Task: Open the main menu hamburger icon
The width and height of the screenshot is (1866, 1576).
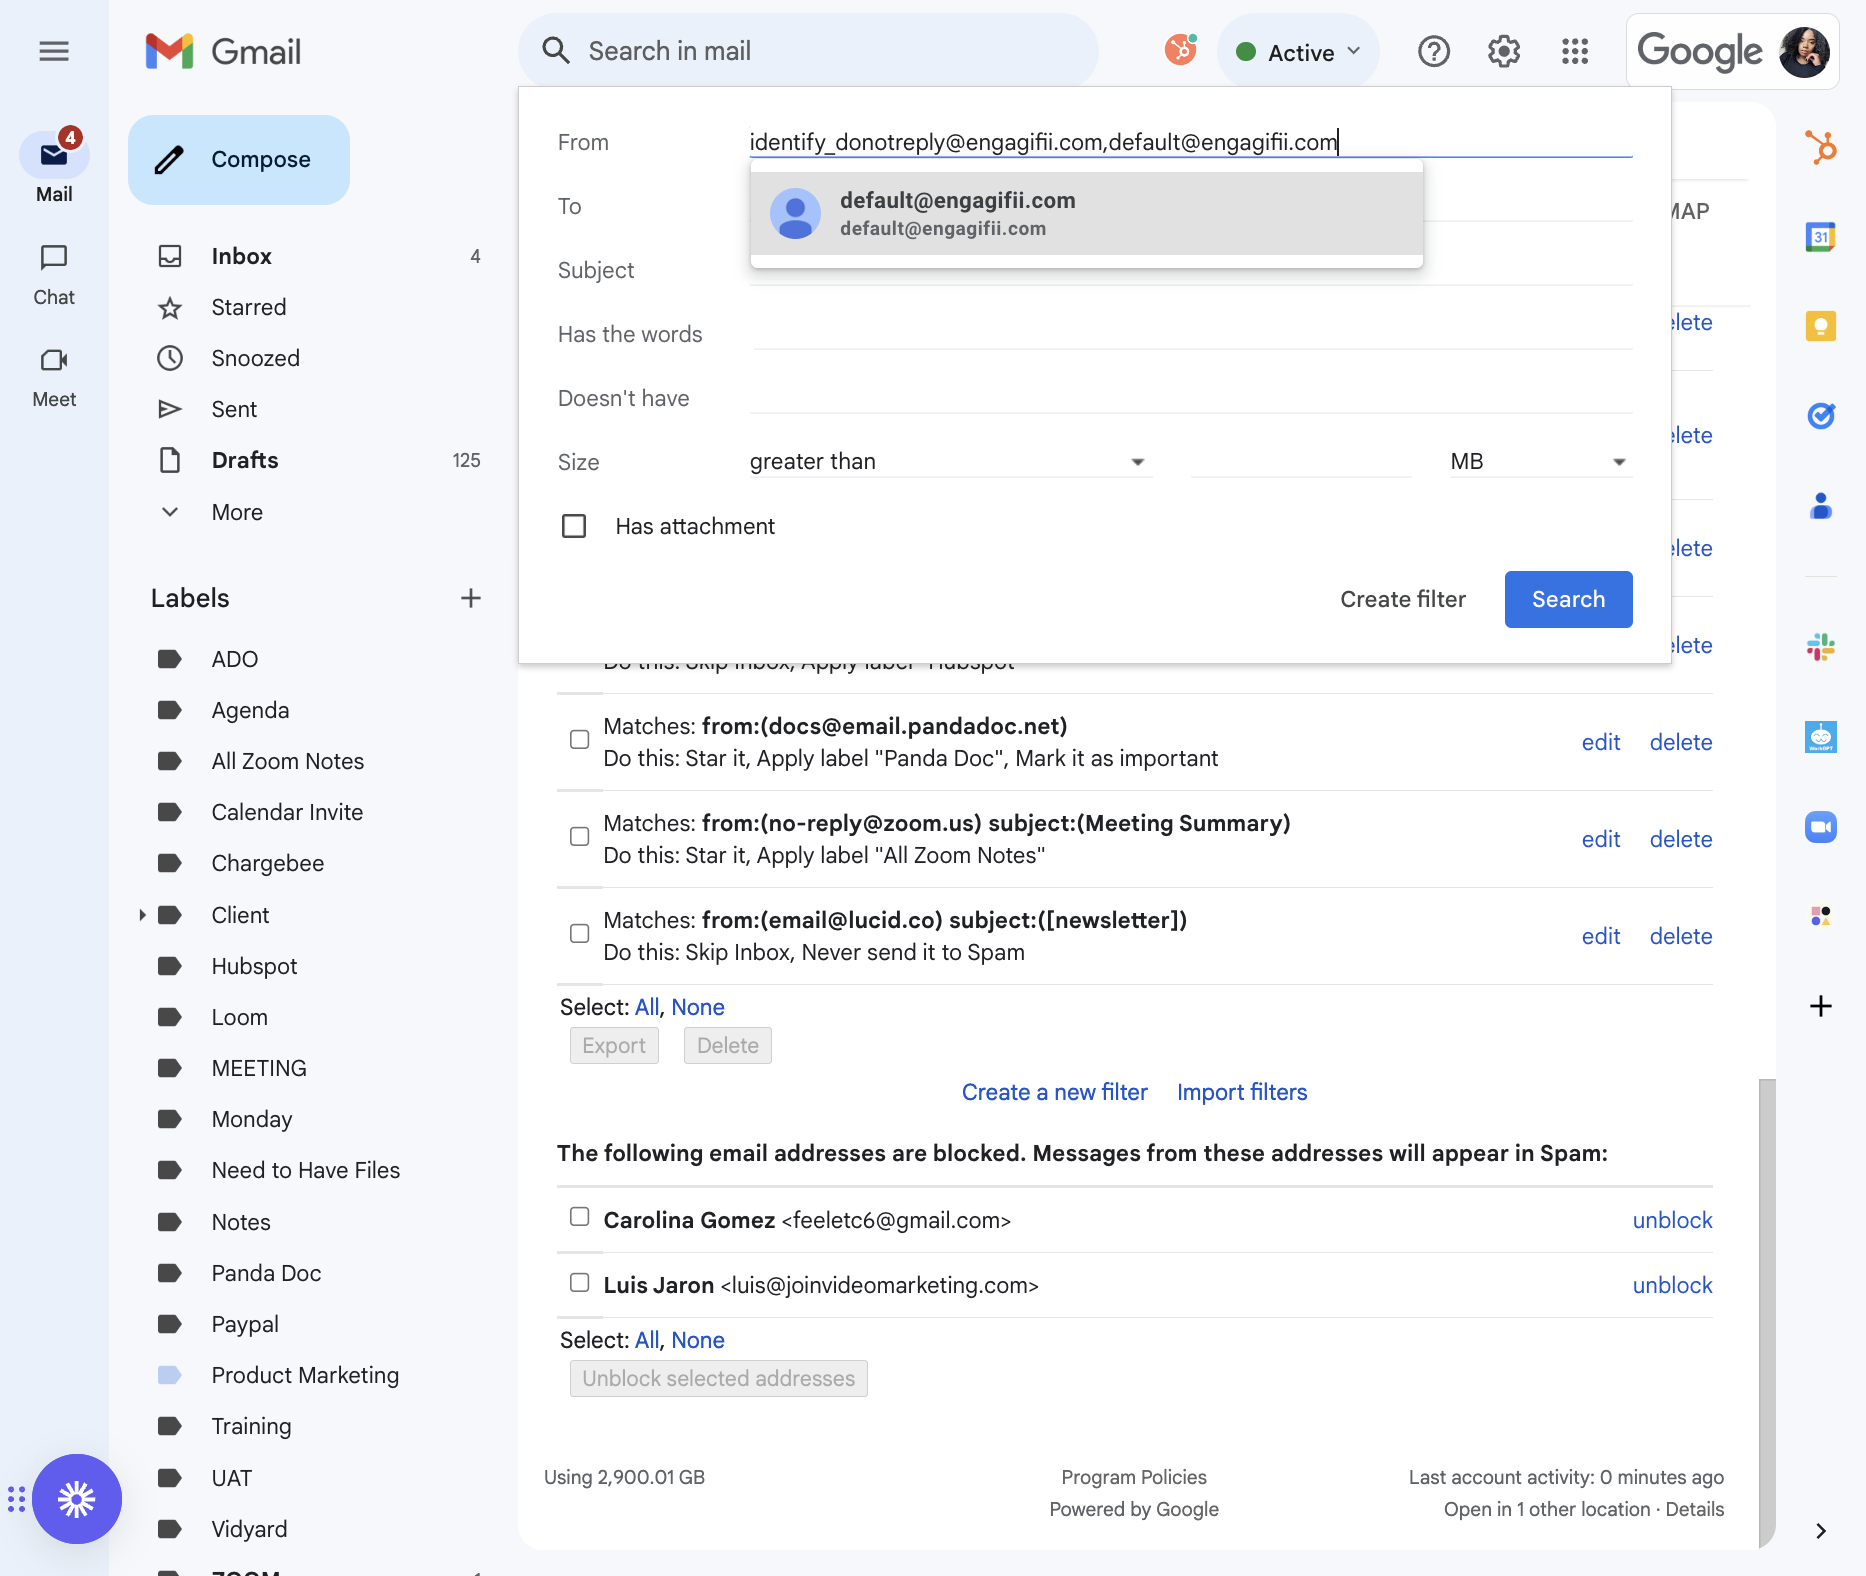Action: point(54,51)
